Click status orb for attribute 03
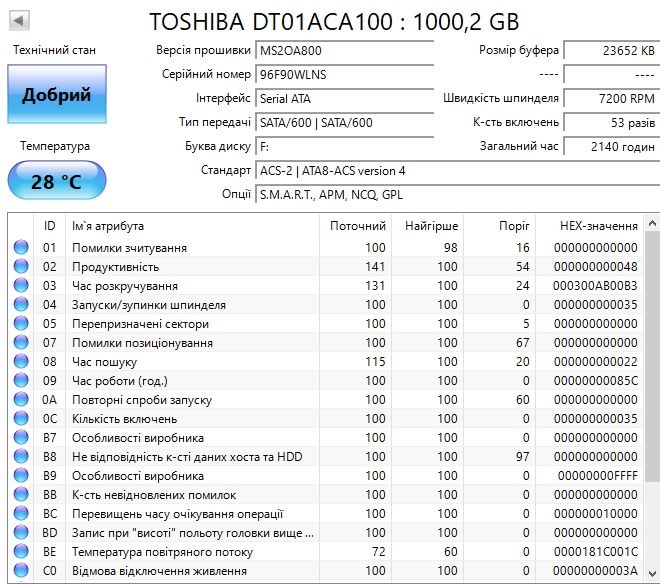 click(21, 285)
